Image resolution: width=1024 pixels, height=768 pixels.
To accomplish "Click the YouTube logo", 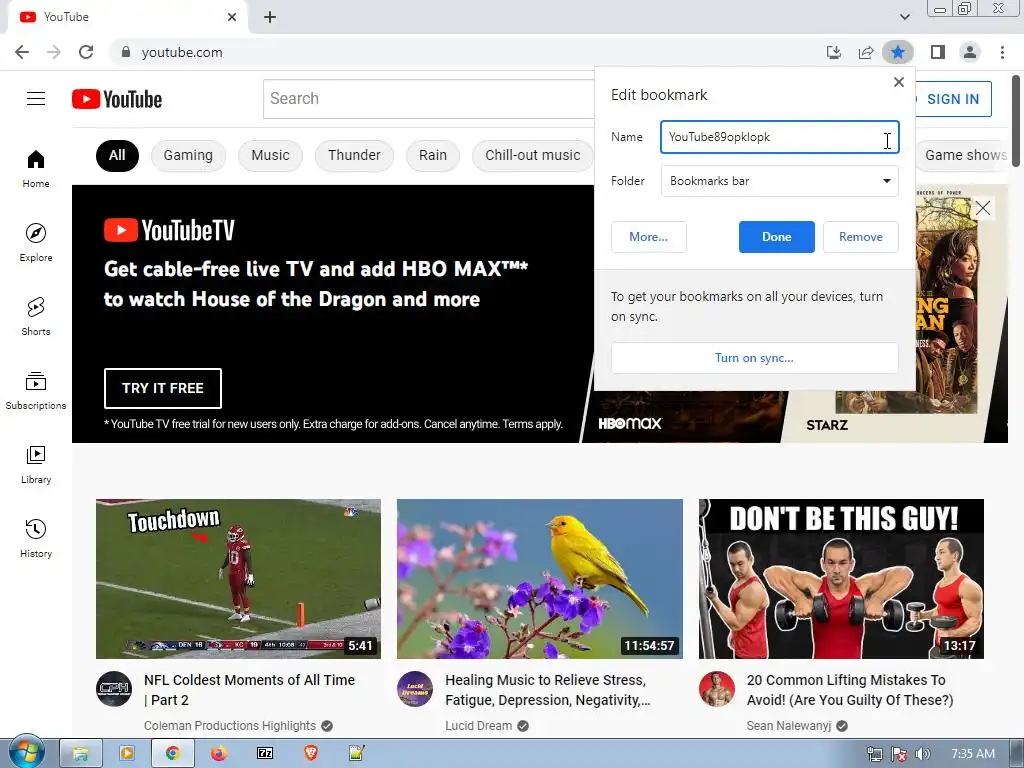I will [117, 99].
